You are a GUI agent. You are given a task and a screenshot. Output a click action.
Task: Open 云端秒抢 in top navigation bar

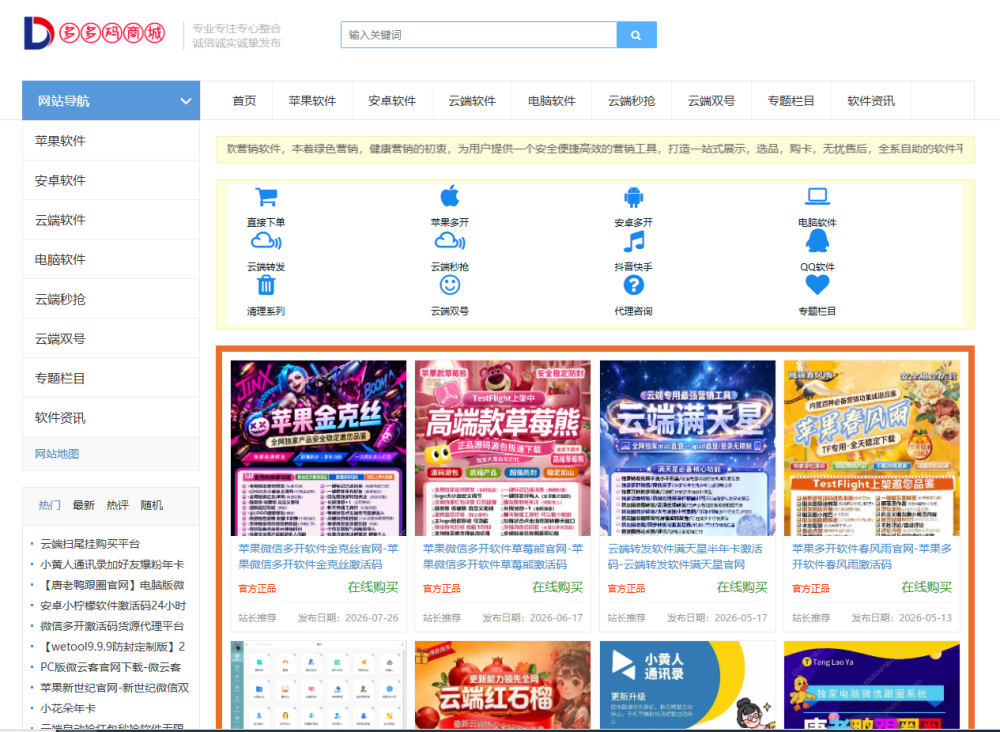coord(631,101)
